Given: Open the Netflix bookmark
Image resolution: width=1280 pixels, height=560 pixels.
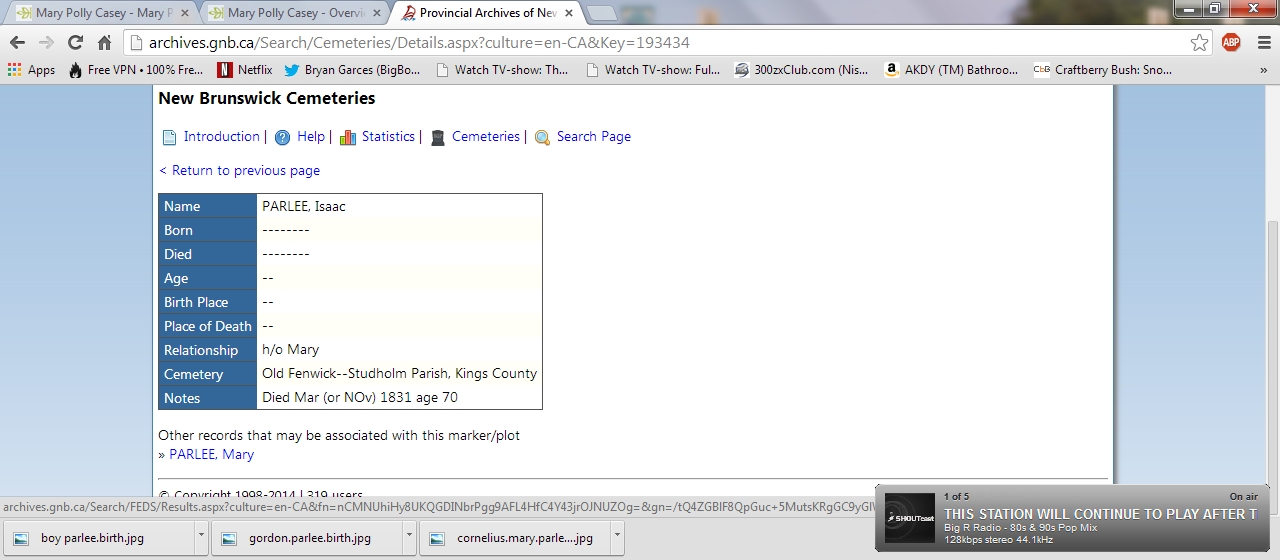Looking at the screenshot, I should tap(245, 70).
